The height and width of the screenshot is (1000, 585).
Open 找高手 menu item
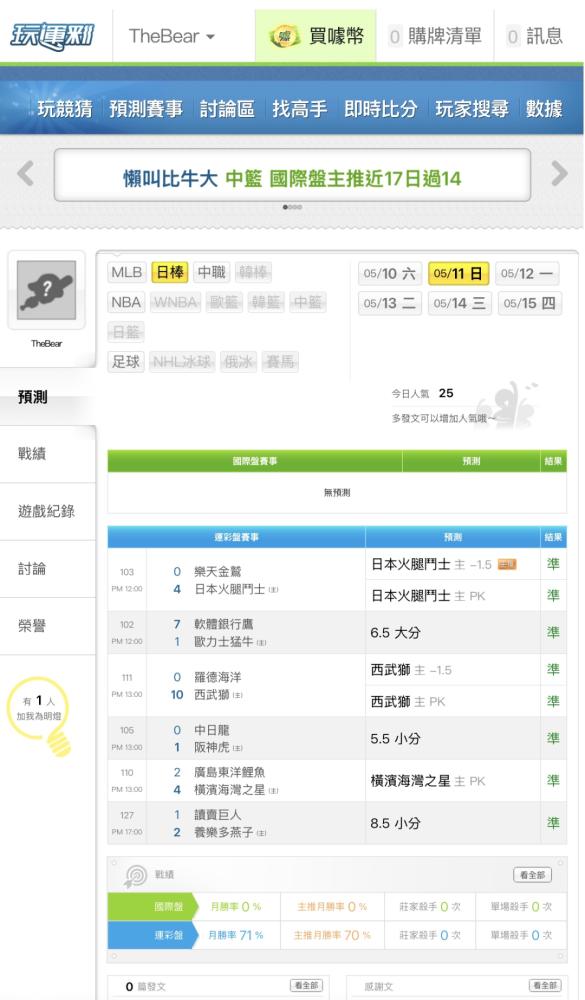299,108
